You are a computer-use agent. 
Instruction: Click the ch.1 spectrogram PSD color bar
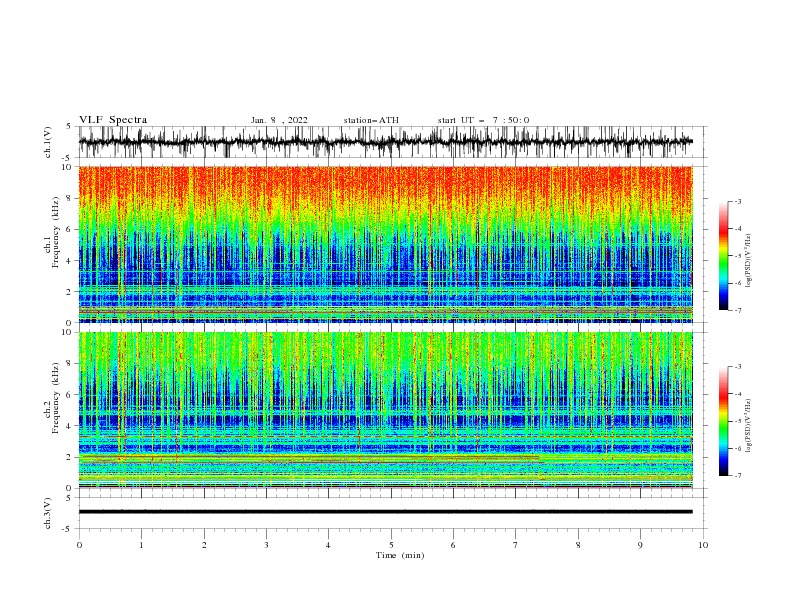(723, 256)
